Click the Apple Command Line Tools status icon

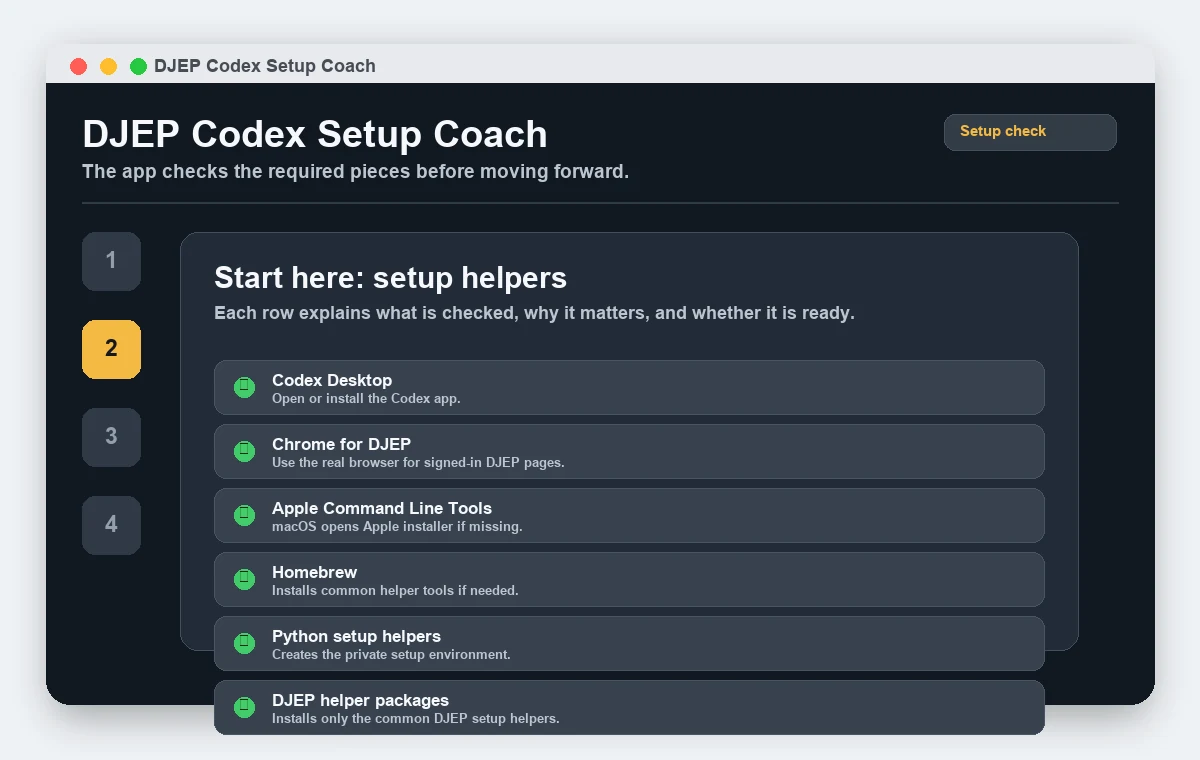(244, 515)
